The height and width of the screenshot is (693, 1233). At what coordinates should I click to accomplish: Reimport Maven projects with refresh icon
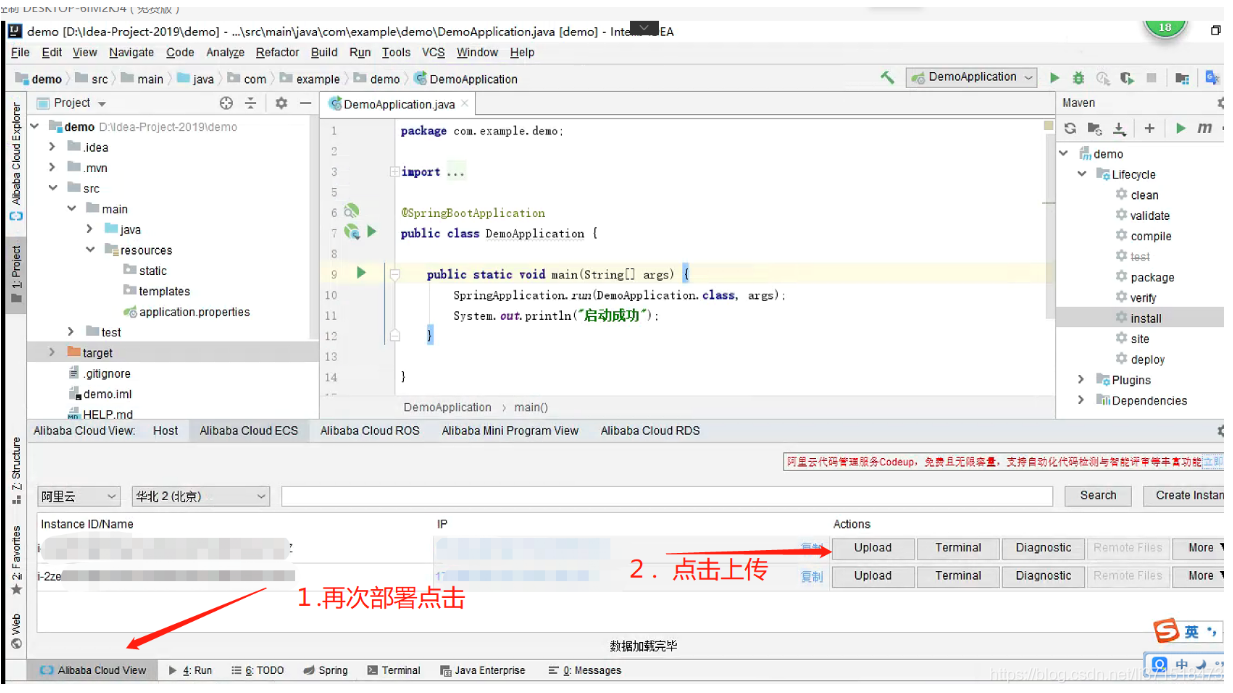[x=1070, y=128]
